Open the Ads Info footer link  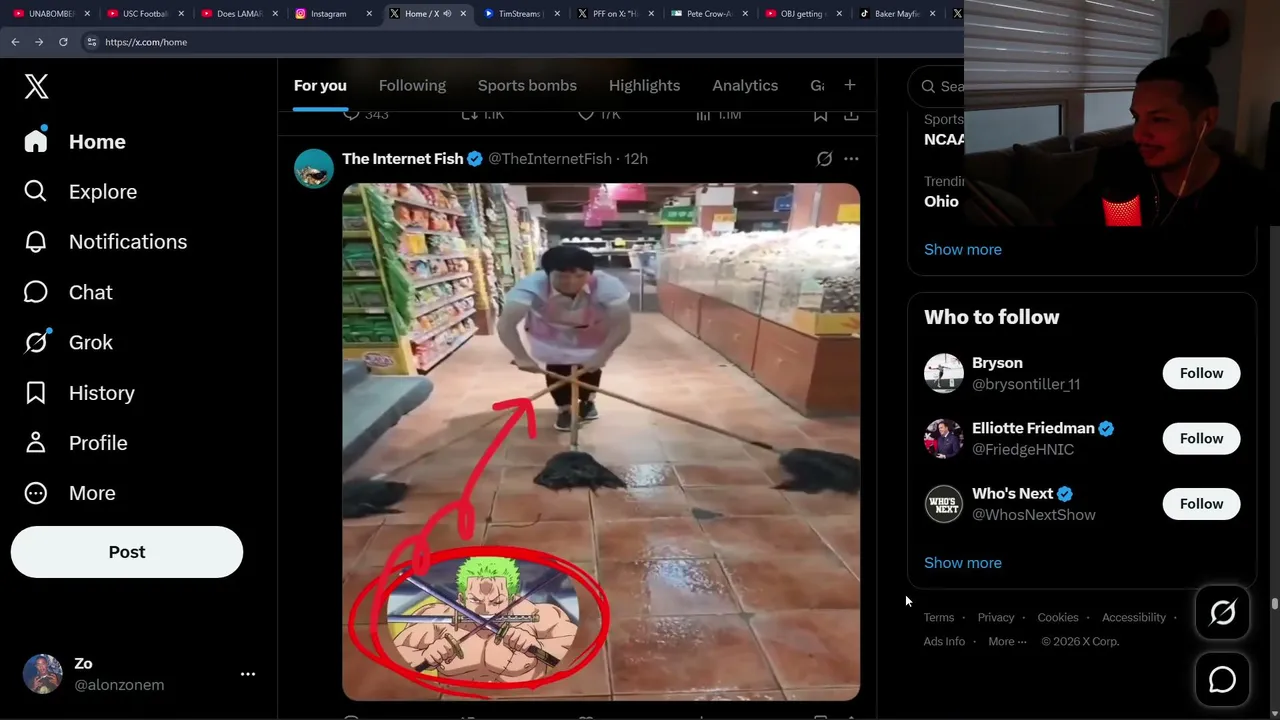pyautogui.click(x=944, y=642)
